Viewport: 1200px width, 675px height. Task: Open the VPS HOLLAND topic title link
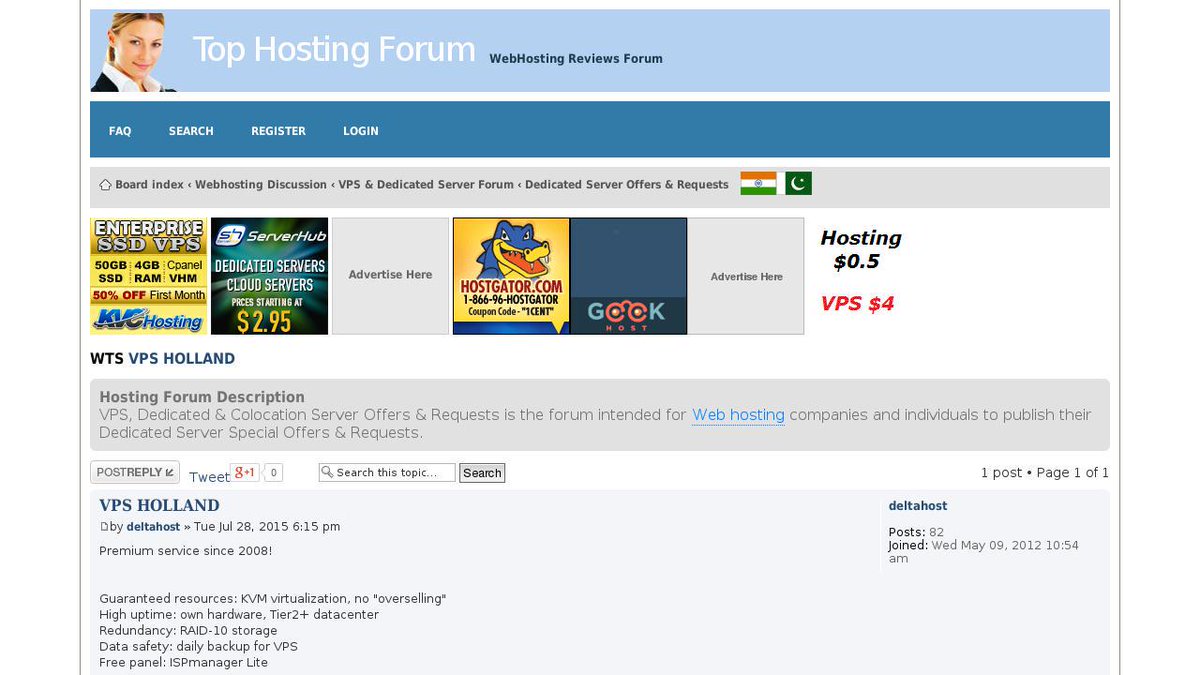click(x=158, y=505)
